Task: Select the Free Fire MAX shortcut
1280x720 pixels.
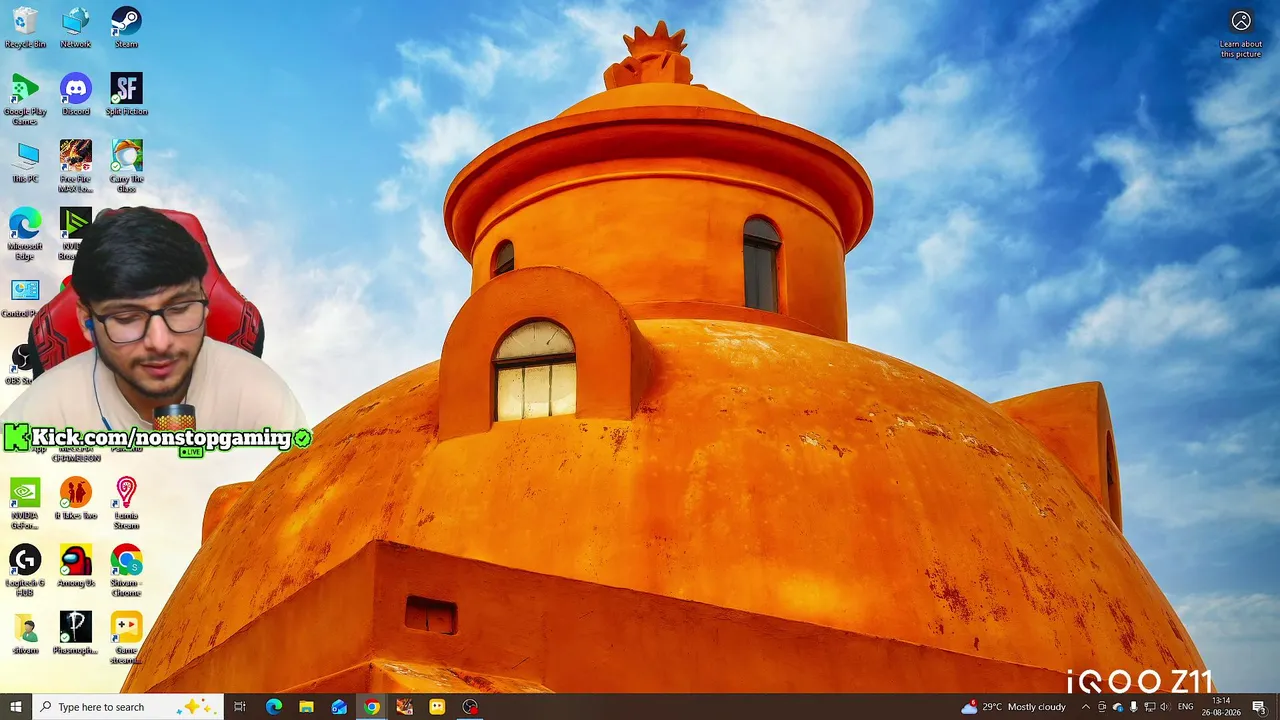Action: 75,166
